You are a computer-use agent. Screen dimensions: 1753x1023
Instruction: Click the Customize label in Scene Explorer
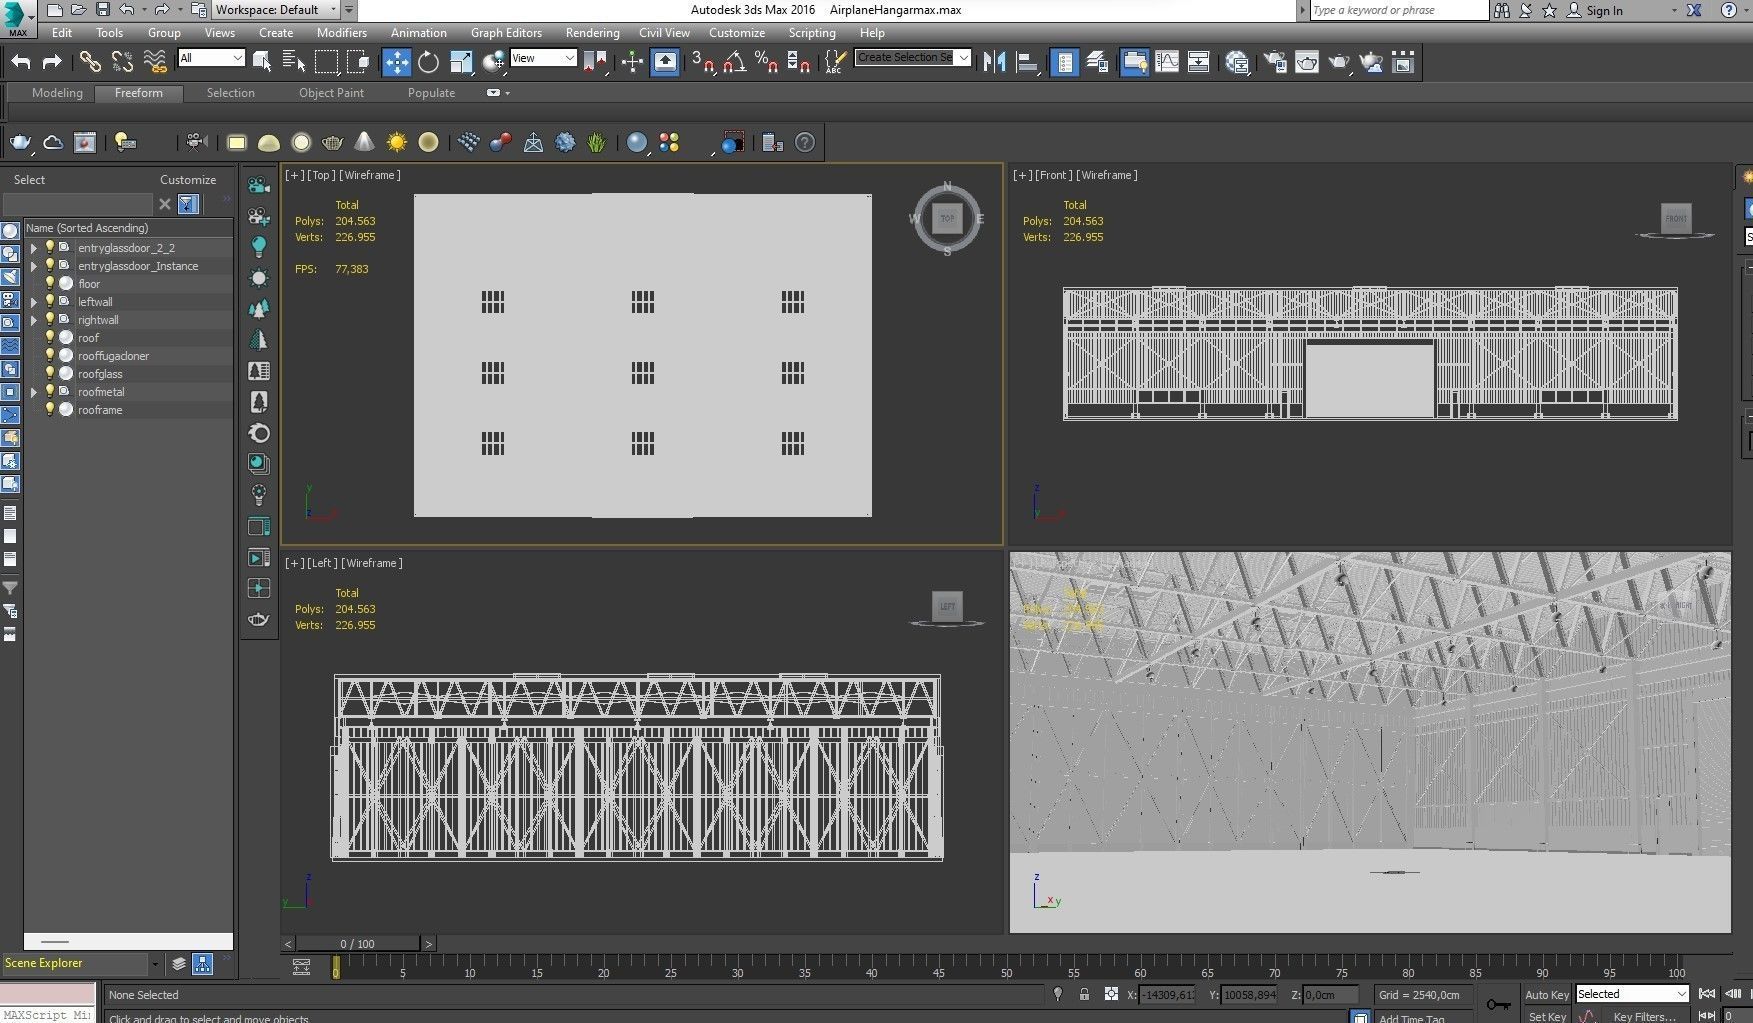tap(188, 180)
